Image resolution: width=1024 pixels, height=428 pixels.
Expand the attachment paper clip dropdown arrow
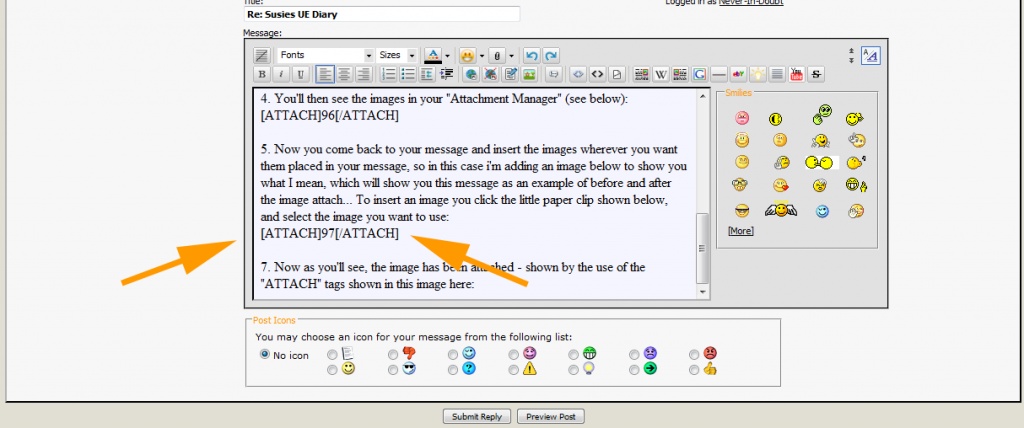(x=511, y=55)
